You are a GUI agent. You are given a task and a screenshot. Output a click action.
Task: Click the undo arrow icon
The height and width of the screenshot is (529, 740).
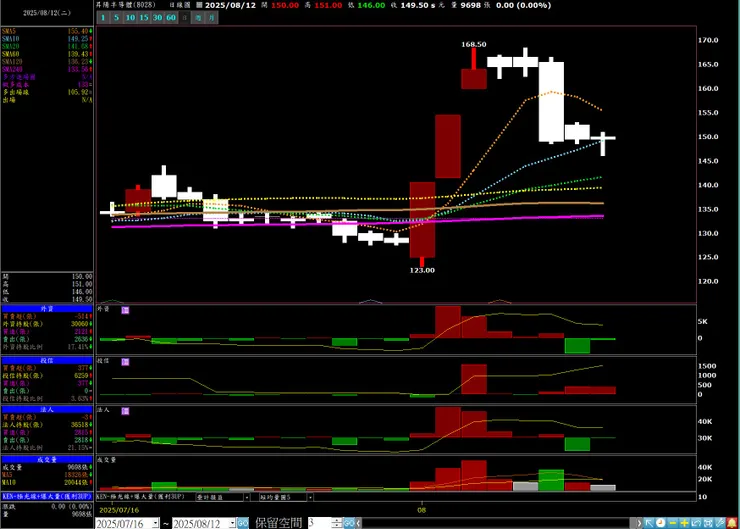tap(696, 523)
